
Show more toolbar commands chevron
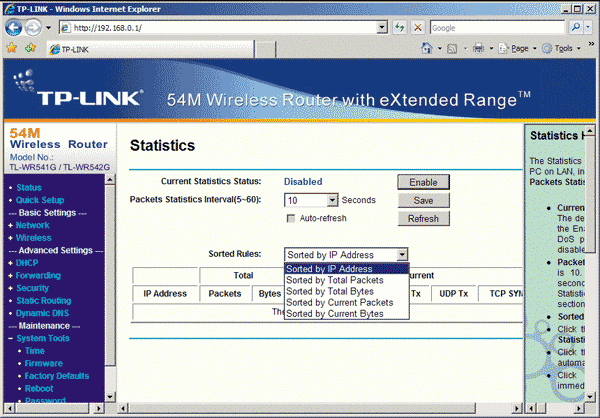point(592,44)
